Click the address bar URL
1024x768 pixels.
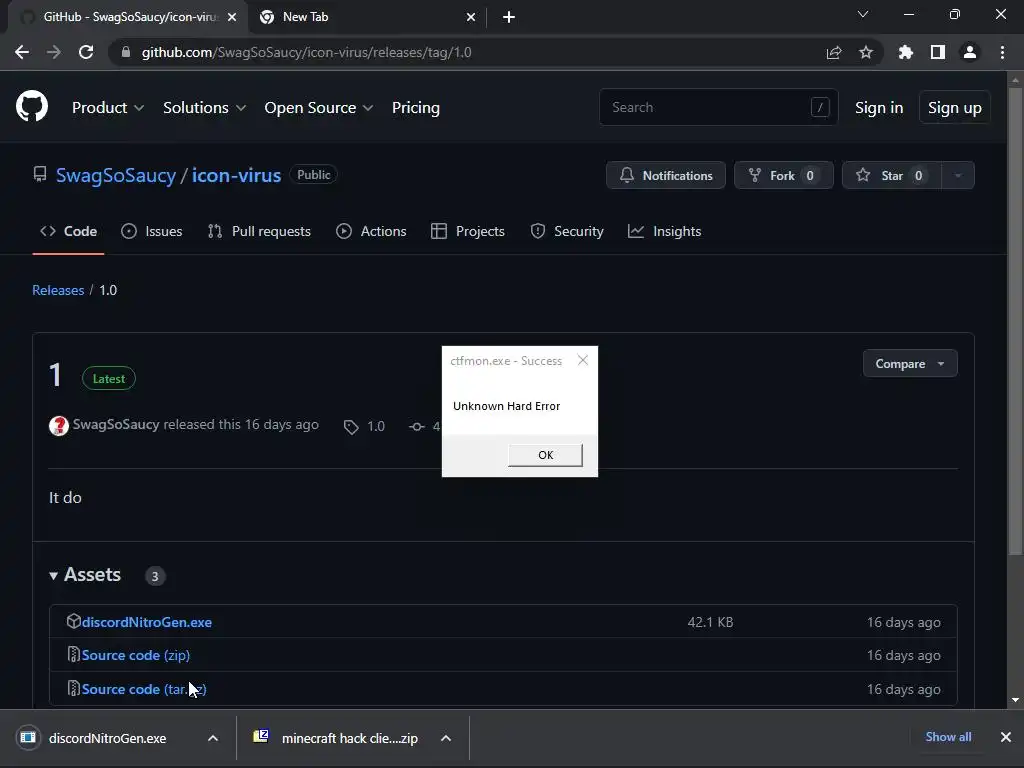[306, 52]
